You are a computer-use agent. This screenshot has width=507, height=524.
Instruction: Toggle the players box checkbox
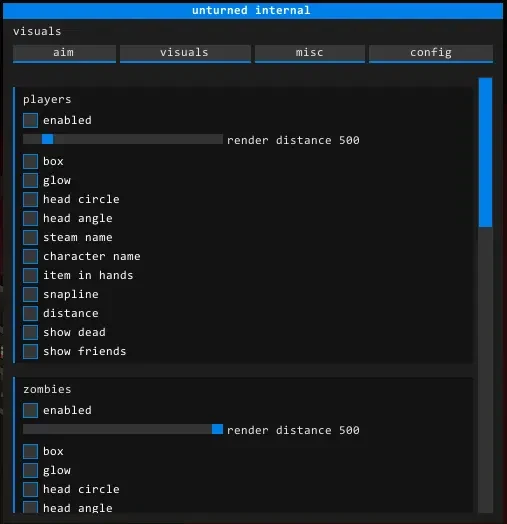click(x=30, y=161)
